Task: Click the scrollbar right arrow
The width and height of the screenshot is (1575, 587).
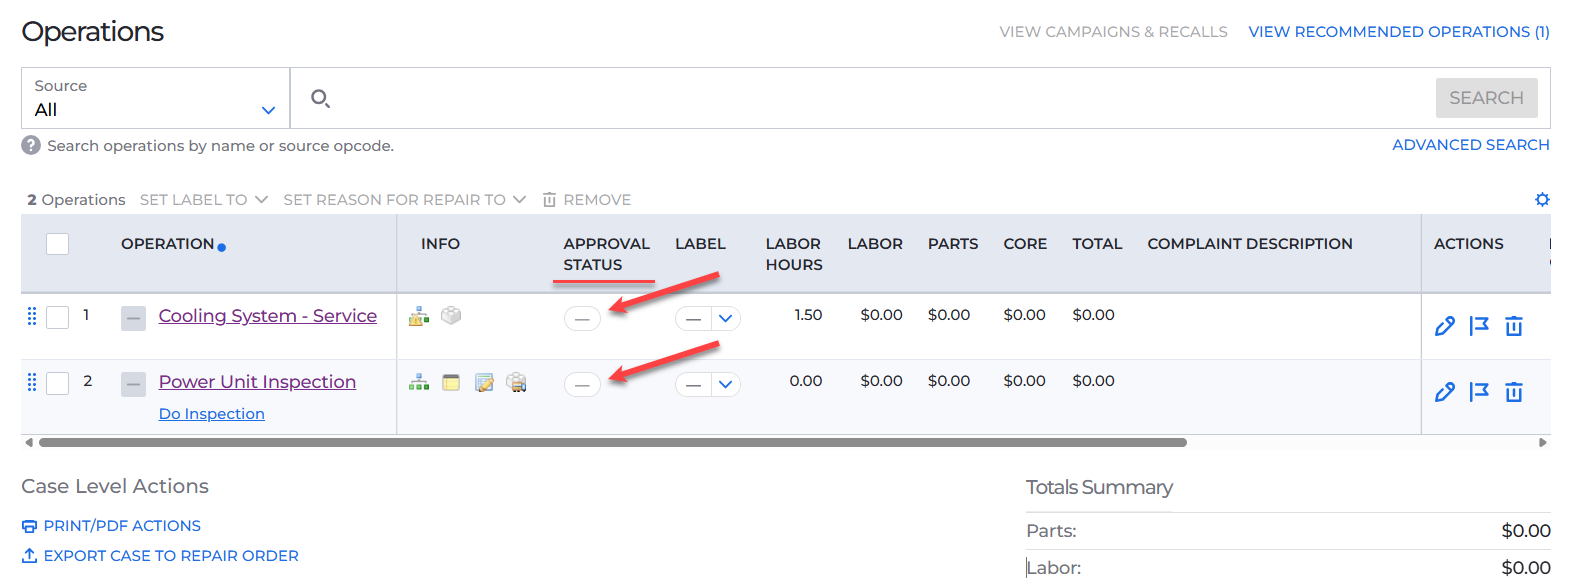Action: (1544, 442)
